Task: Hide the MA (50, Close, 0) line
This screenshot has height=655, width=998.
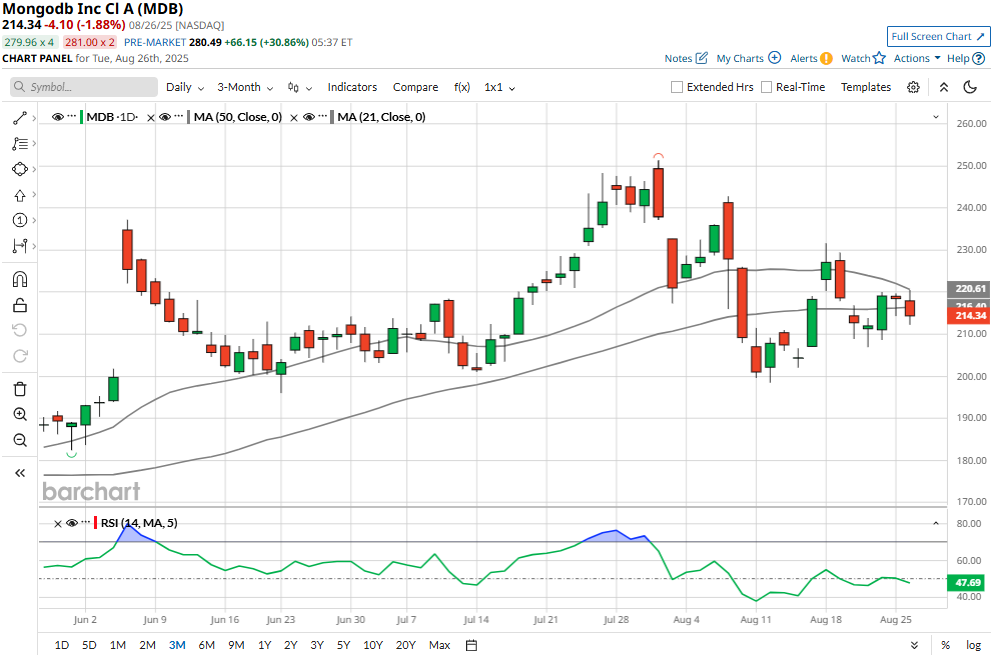Action: [x=165, y=117]
